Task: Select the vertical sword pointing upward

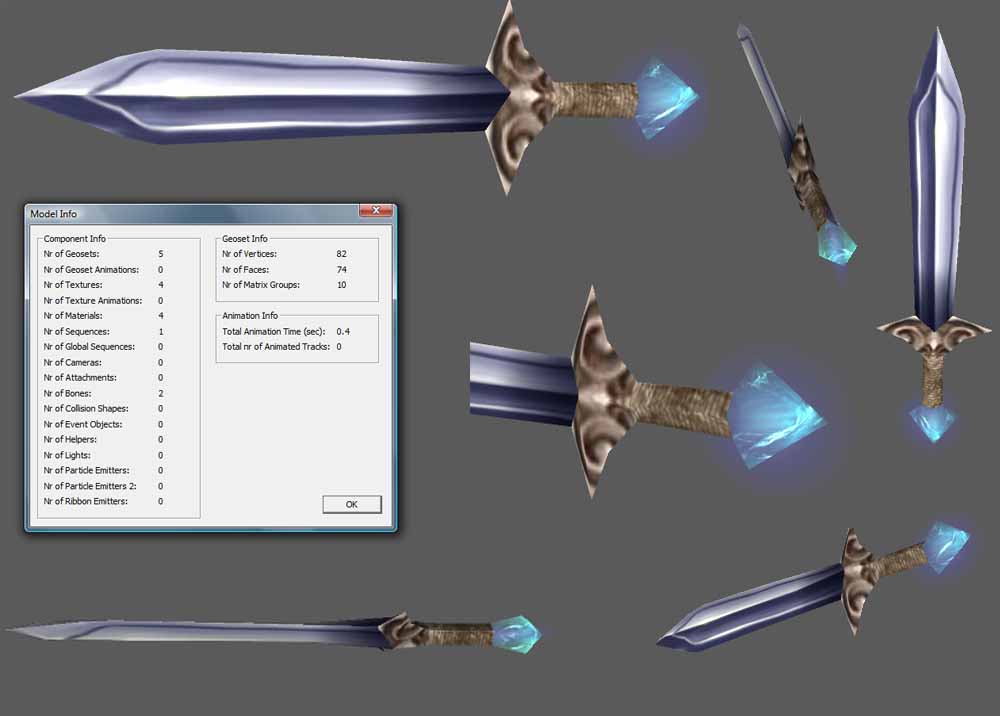Action: click(934, 236)
